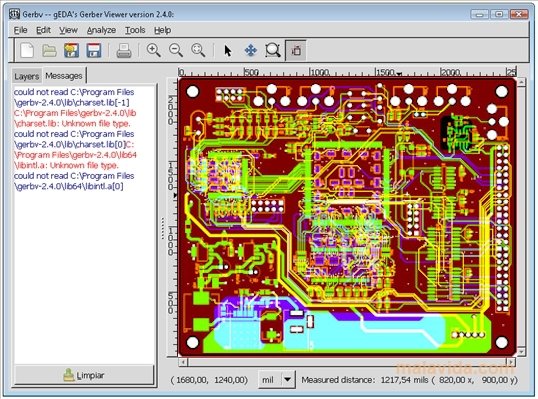Zoom out using magnifier minus icon
The height and width of the screenshot is (399, 538).
click(x=176, y=50)
